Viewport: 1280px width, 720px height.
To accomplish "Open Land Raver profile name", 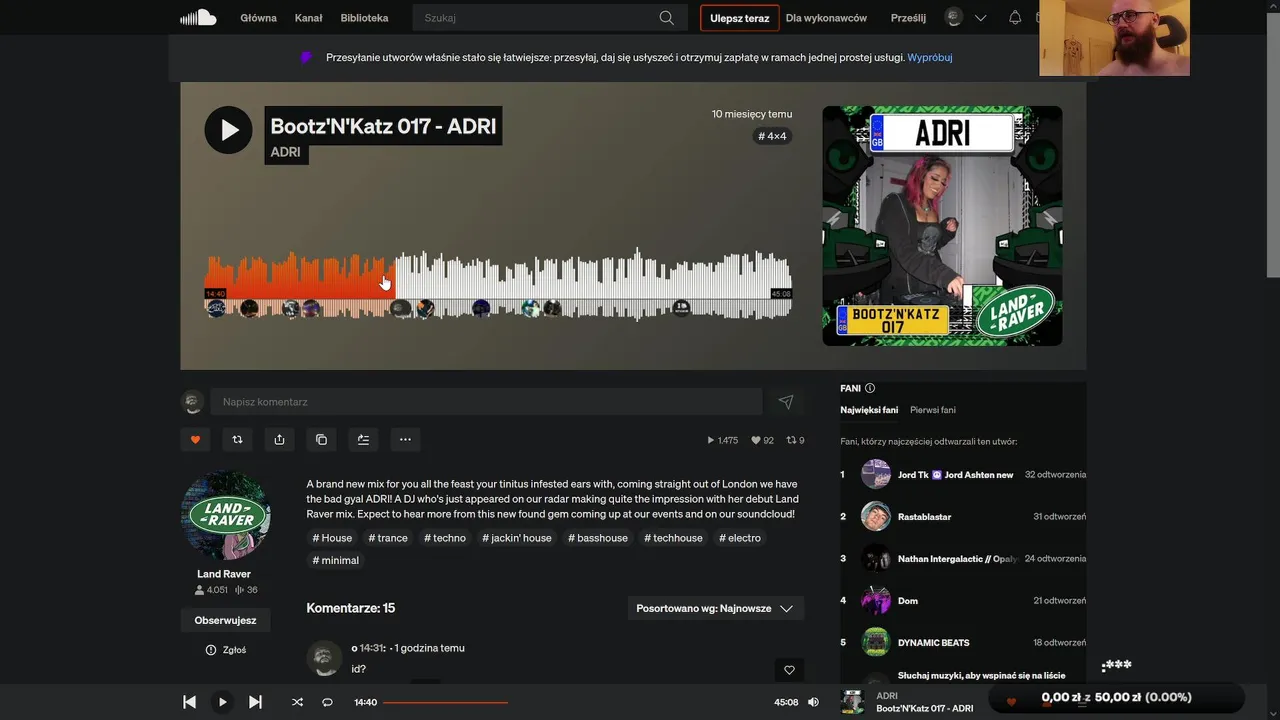I will pos(224,574).
